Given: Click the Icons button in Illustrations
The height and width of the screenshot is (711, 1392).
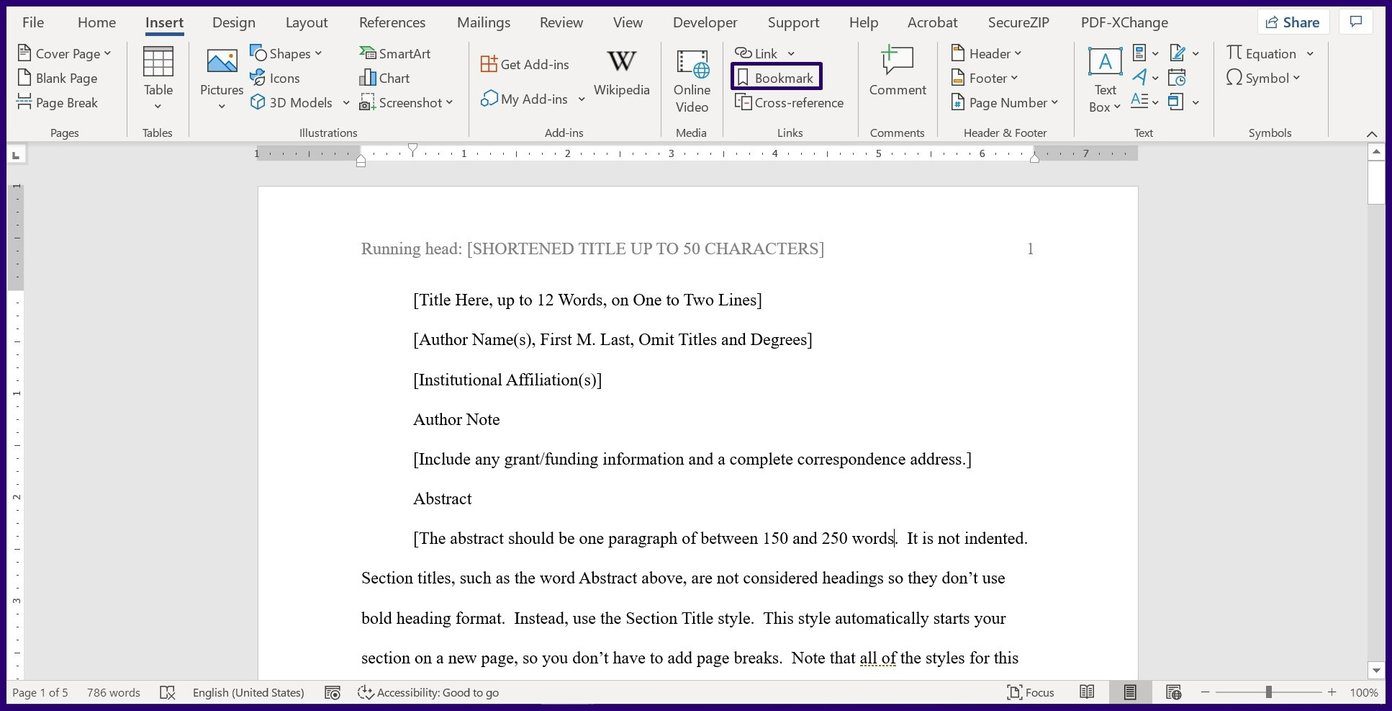Looking at the screenshot, I should (x=275, y=78).
